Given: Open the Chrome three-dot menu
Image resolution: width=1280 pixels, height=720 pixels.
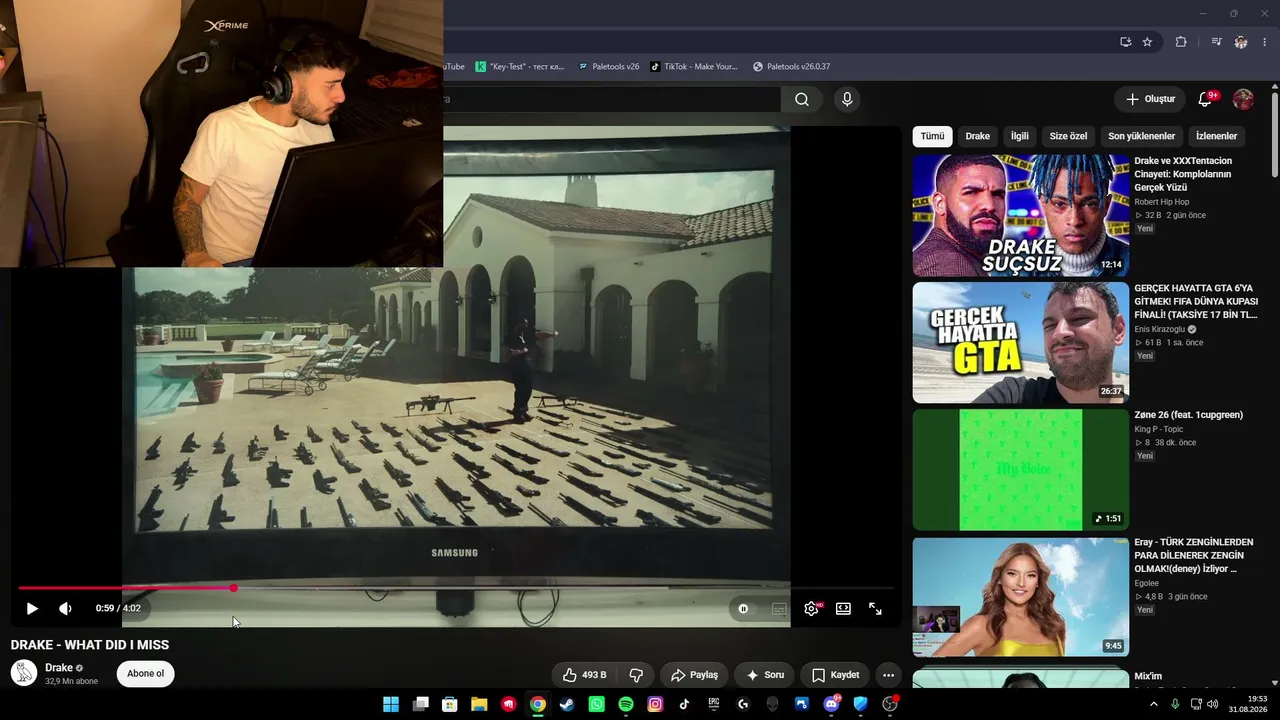Looking at the screenshot, I should pyautogui.click(x=1265, y=42).
